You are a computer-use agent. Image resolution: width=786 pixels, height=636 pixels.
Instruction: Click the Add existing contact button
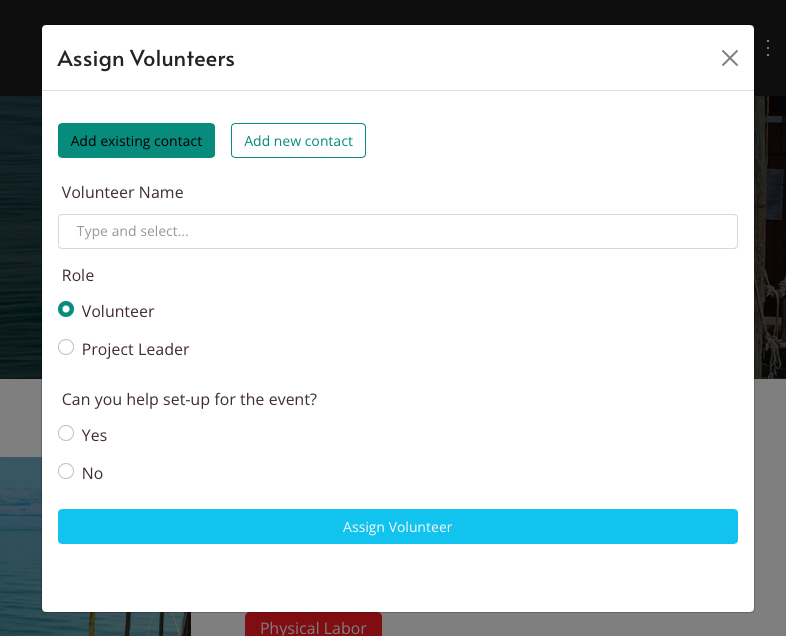tap(136, 141)
